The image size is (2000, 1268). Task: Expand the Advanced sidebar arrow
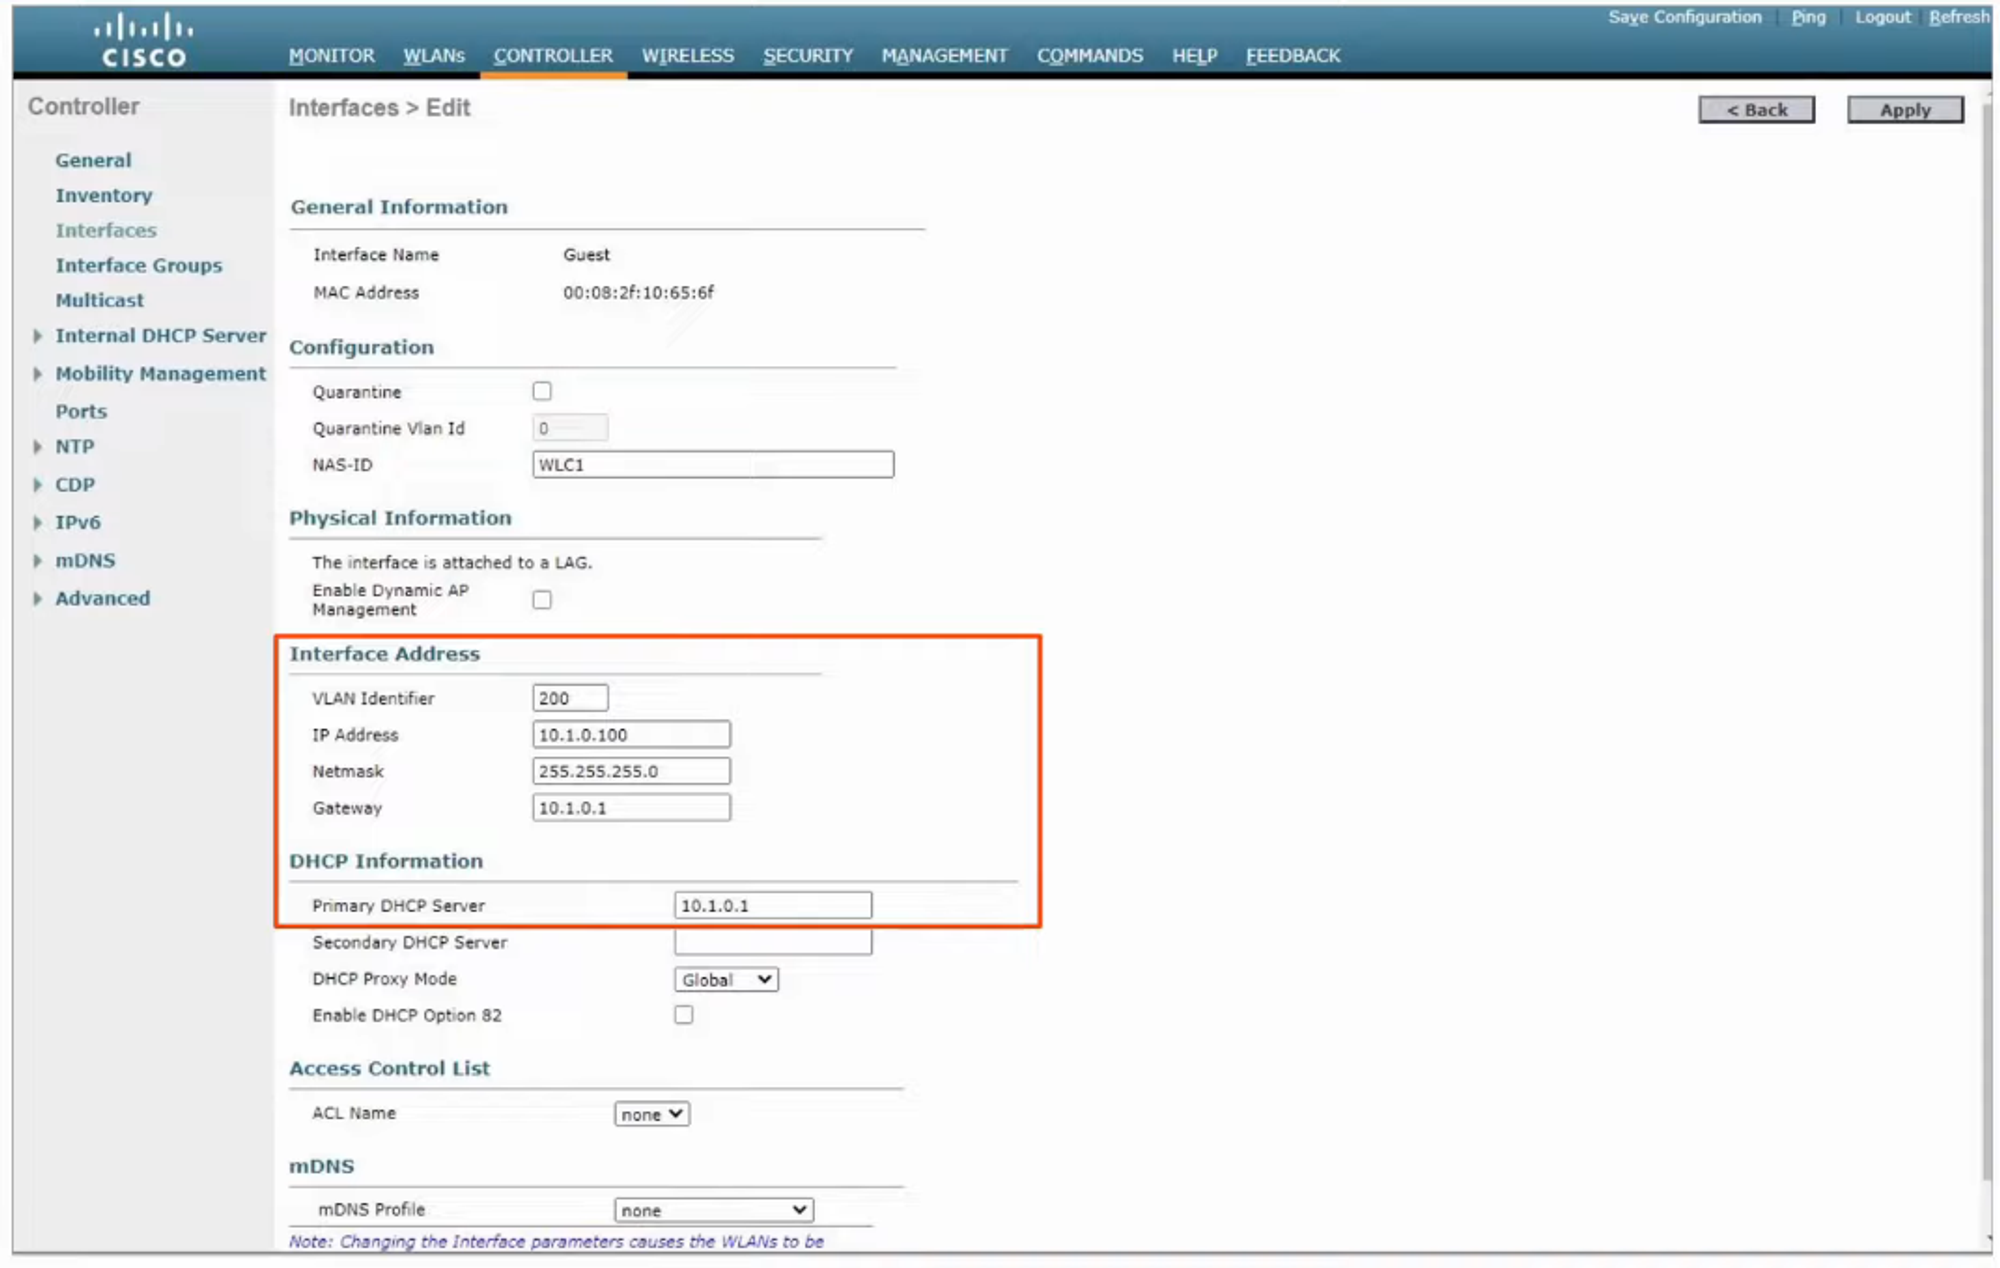(38, 599)
